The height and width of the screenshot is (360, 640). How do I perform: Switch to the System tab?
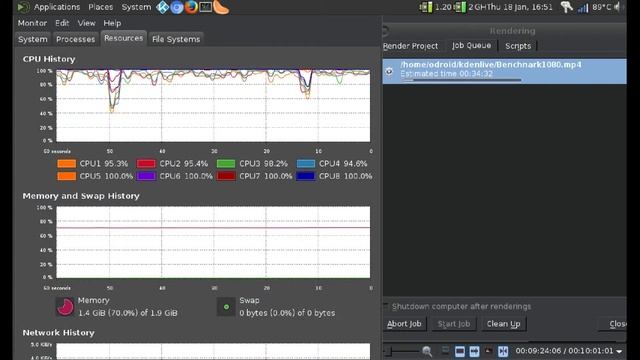(x=33, y=39)
